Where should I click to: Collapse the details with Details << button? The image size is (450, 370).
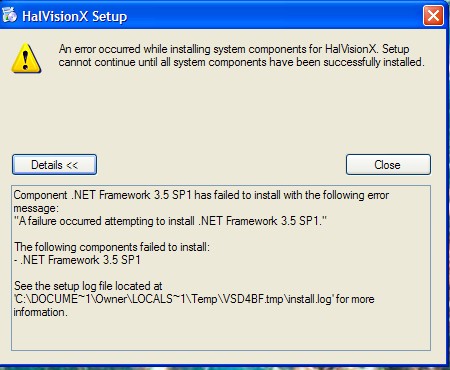[54, 165]
